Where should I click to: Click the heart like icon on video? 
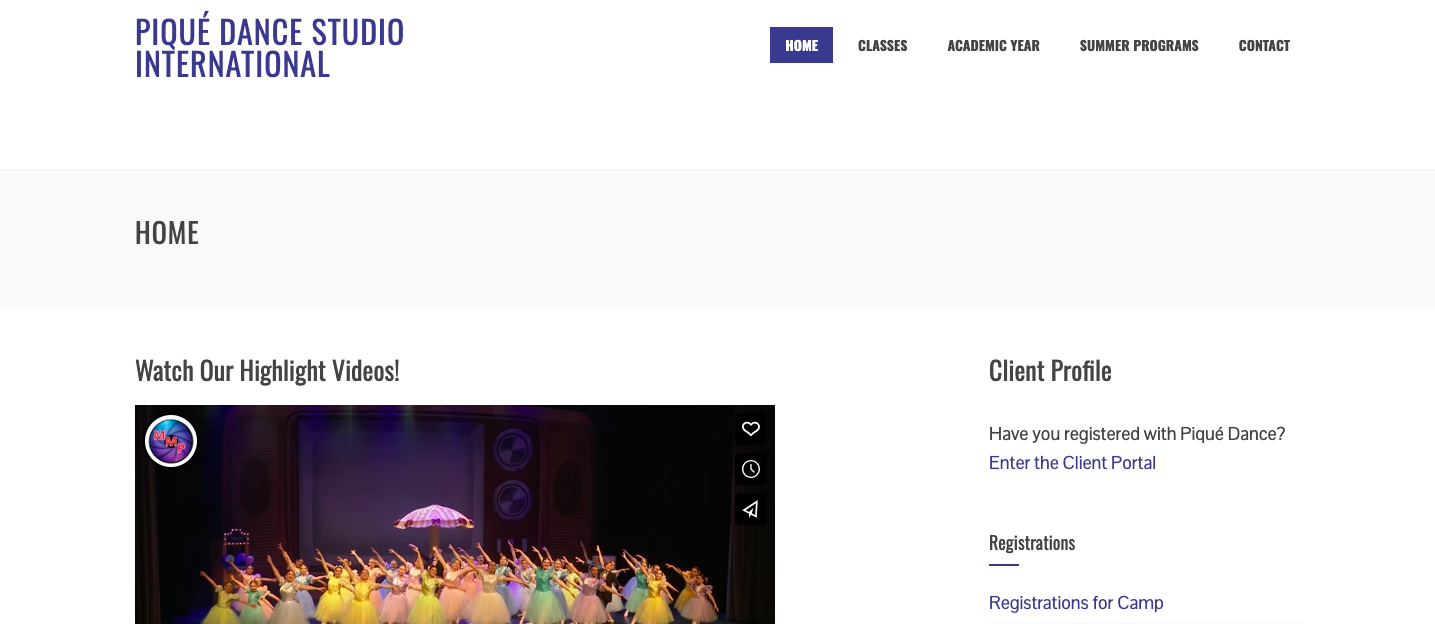pyautogui.click(x=751, y=429)
